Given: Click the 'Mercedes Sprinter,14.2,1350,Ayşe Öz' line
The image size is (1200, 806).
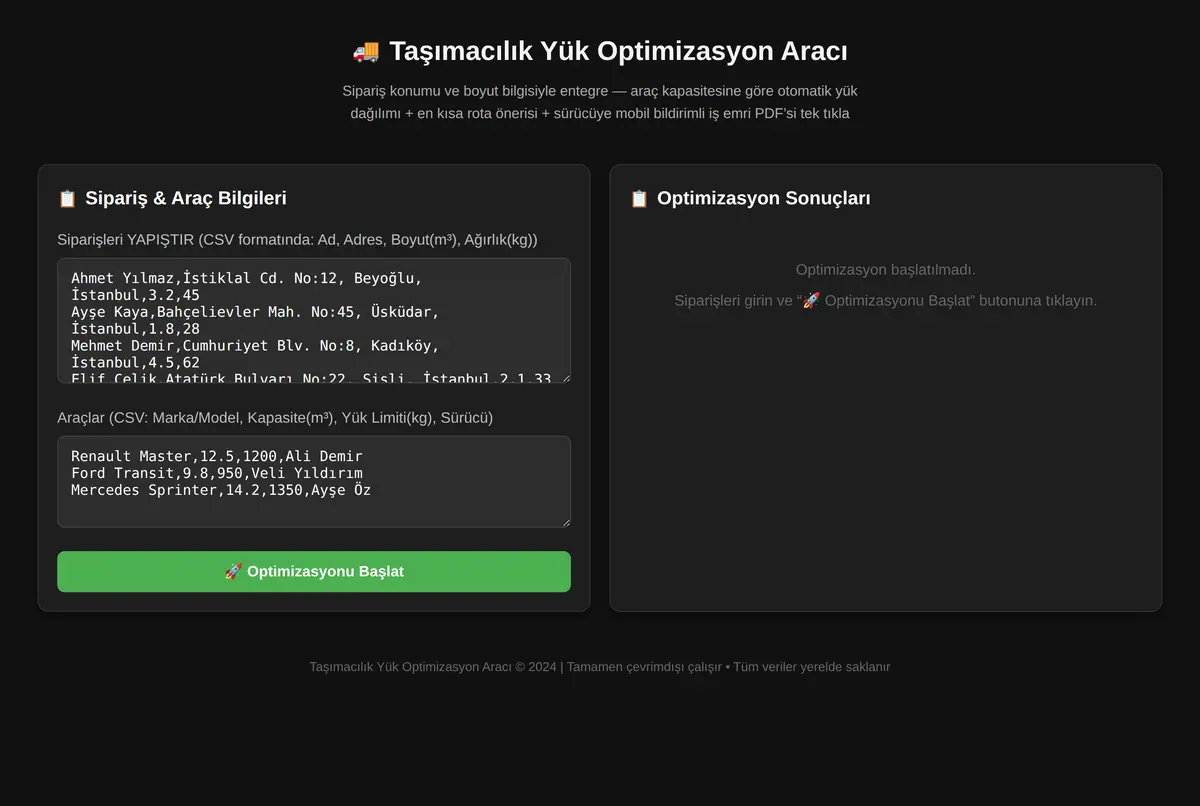Looking at the screenshot, I should pyautogui.click(x=221, y=490).
